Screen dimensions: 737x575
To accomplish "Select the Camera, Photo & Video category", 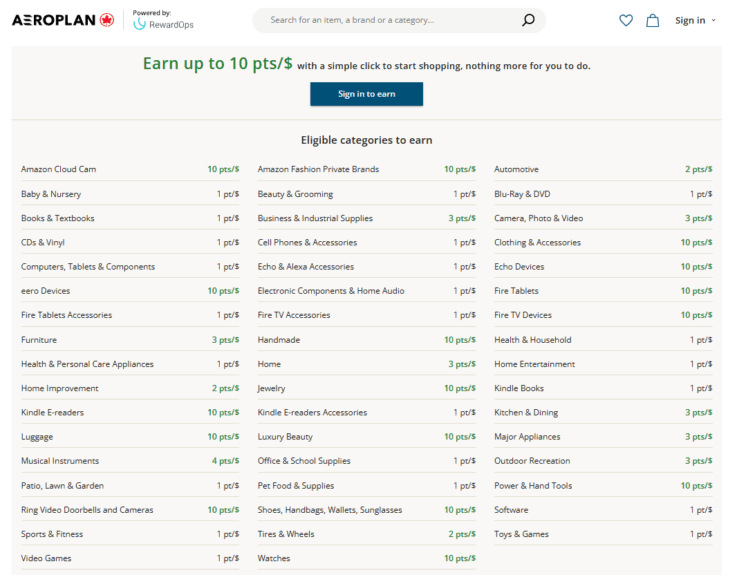I will 538,218.
